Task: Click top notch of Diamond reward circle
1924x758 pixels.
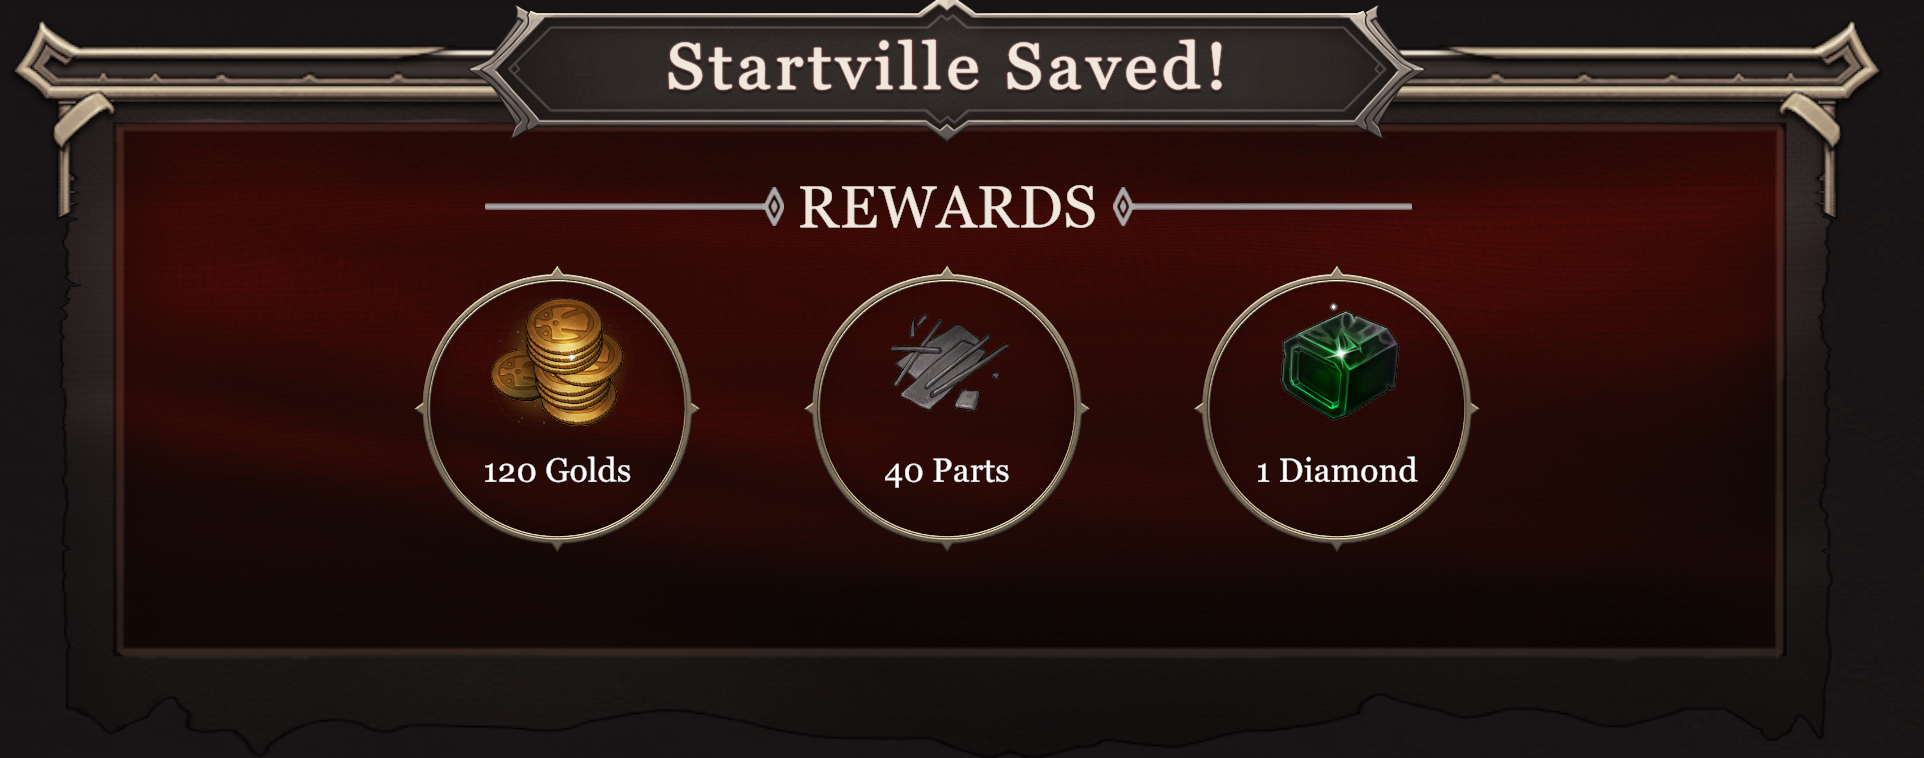Action: (1337, 272)
